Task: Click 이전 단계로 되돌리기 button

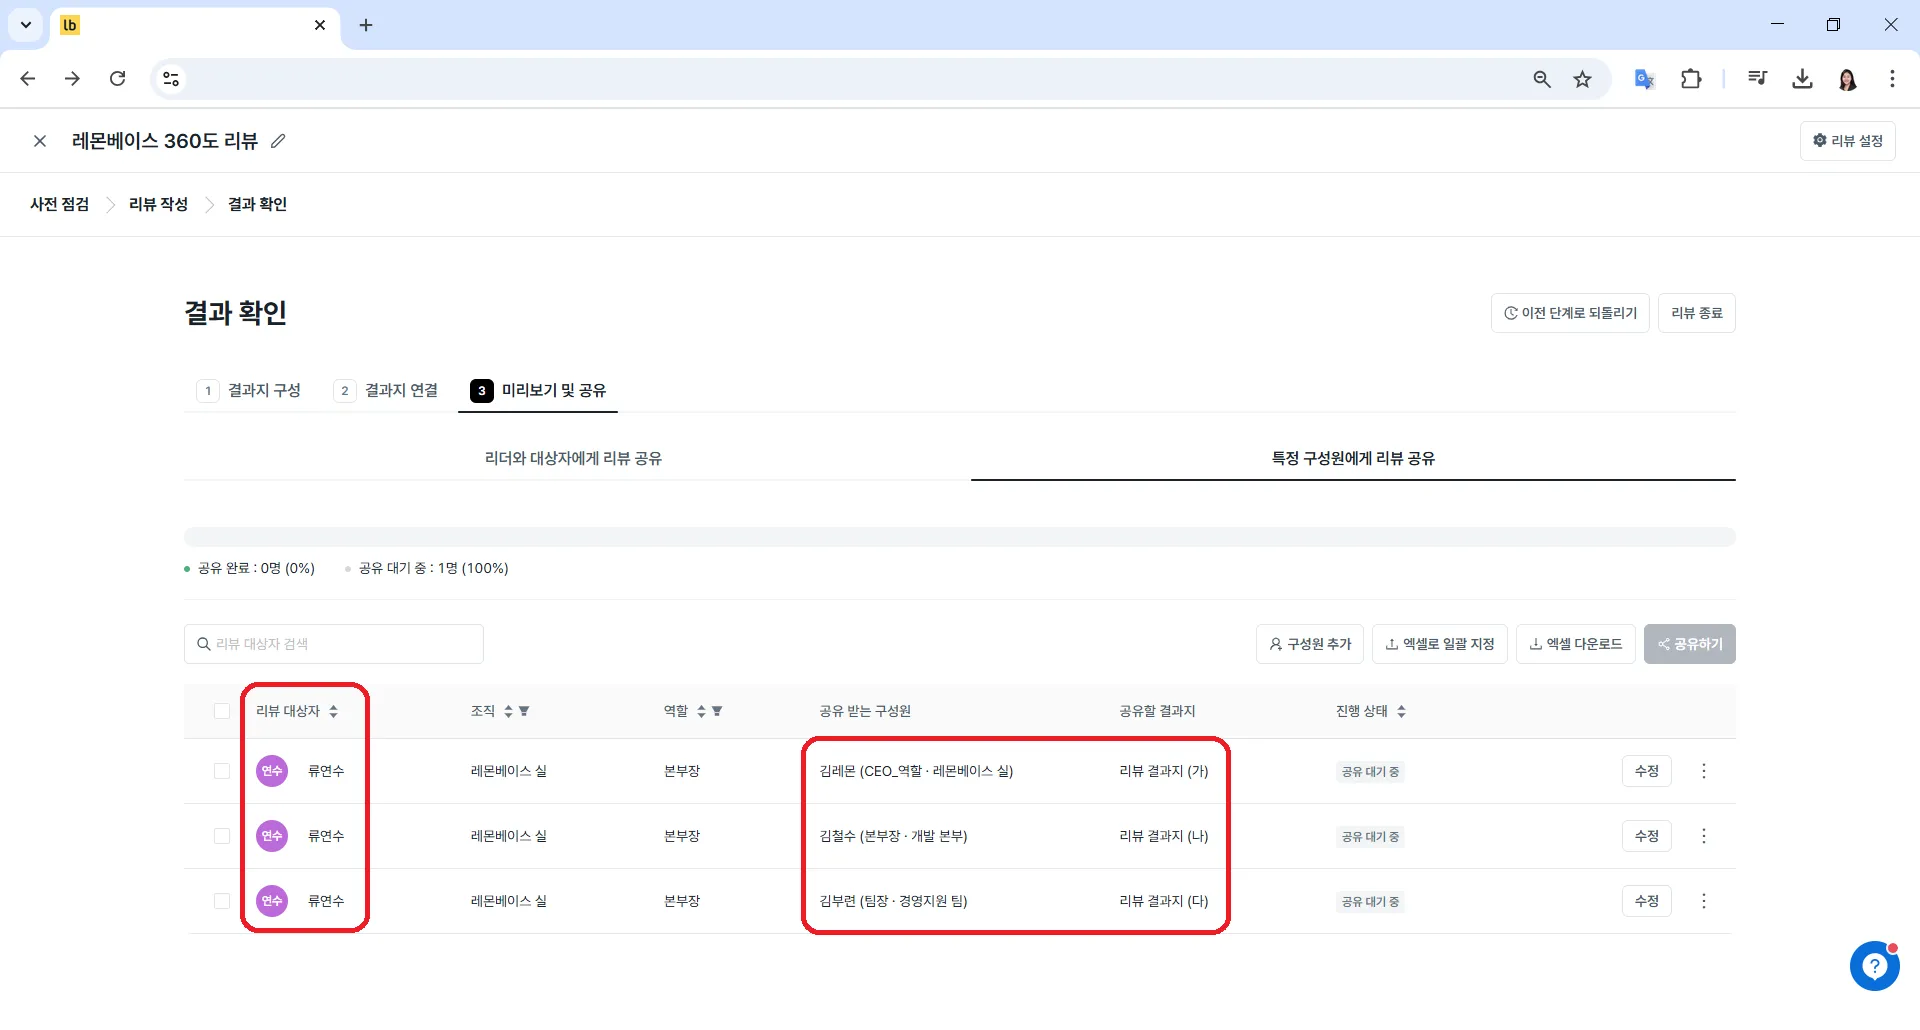Action: [1570, 313]
